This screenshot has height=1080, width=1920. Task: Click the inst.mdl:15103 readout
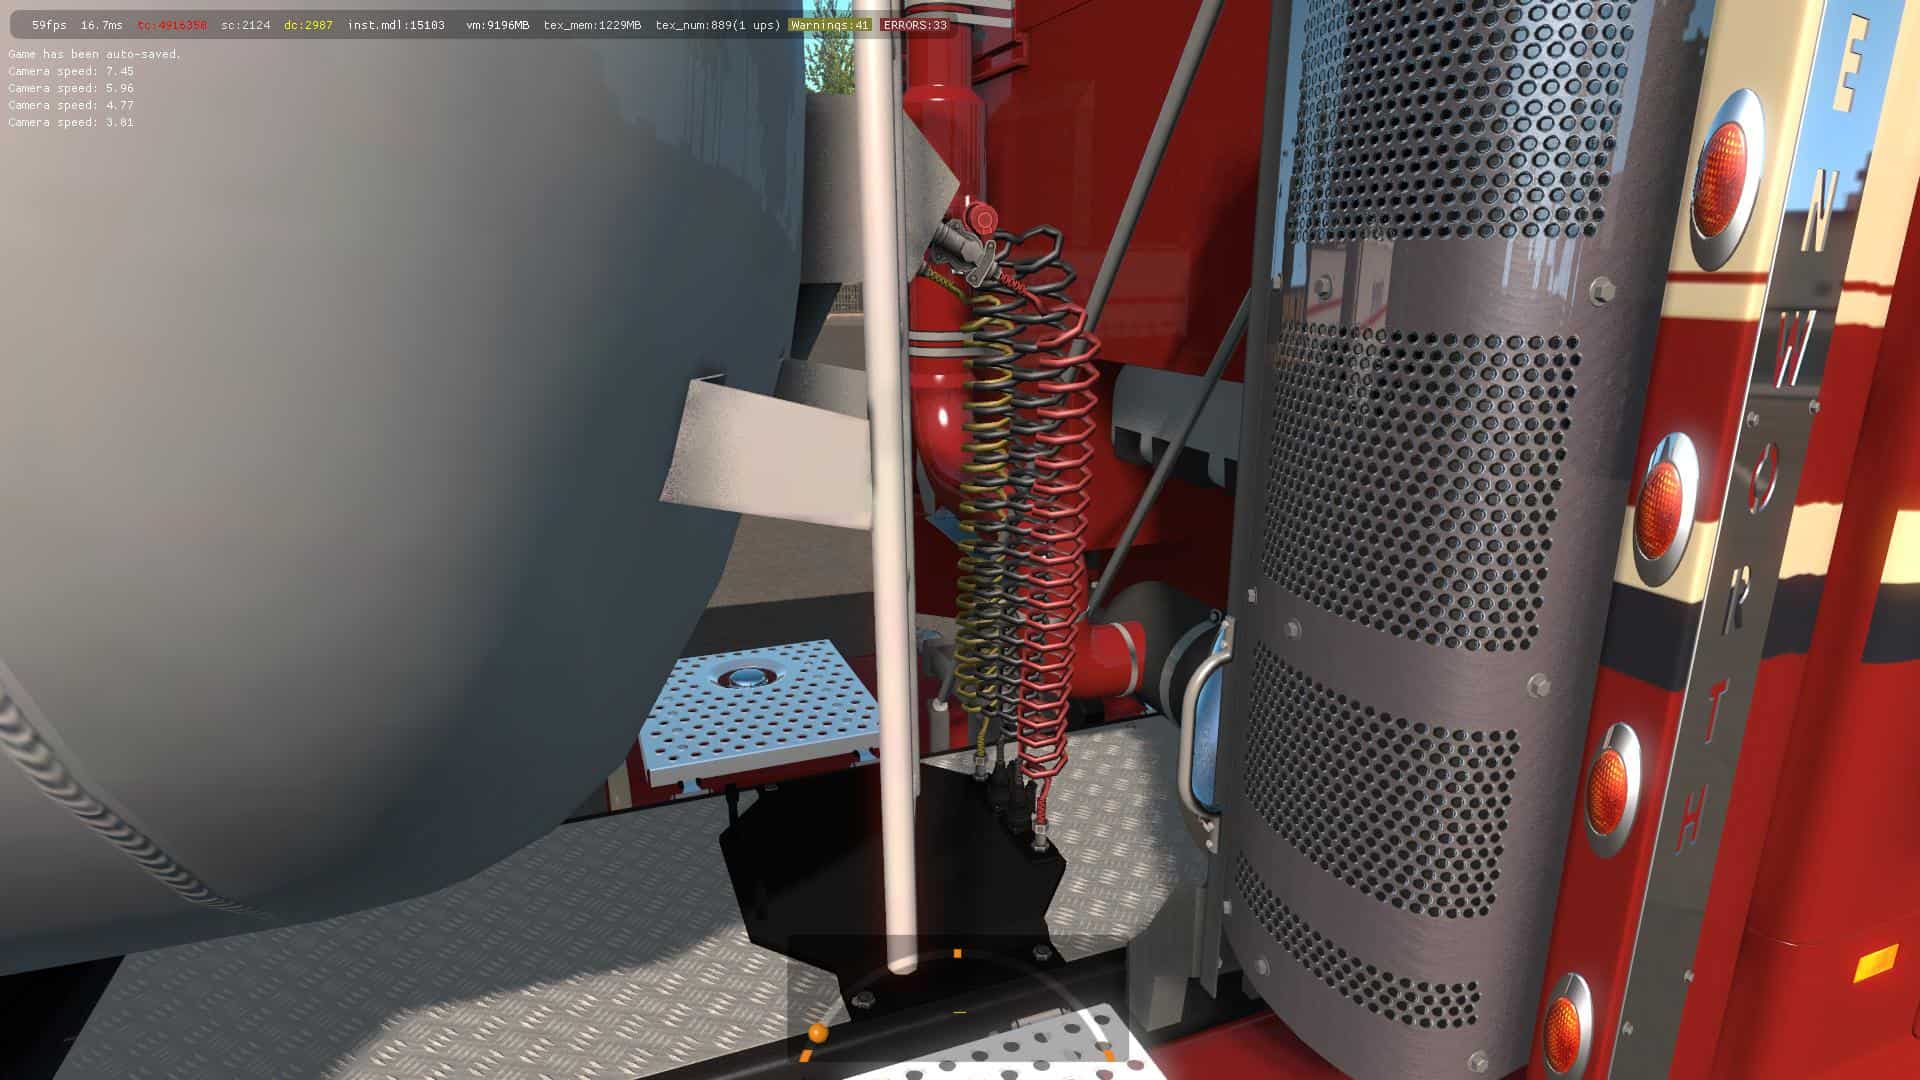pos(396,25)
